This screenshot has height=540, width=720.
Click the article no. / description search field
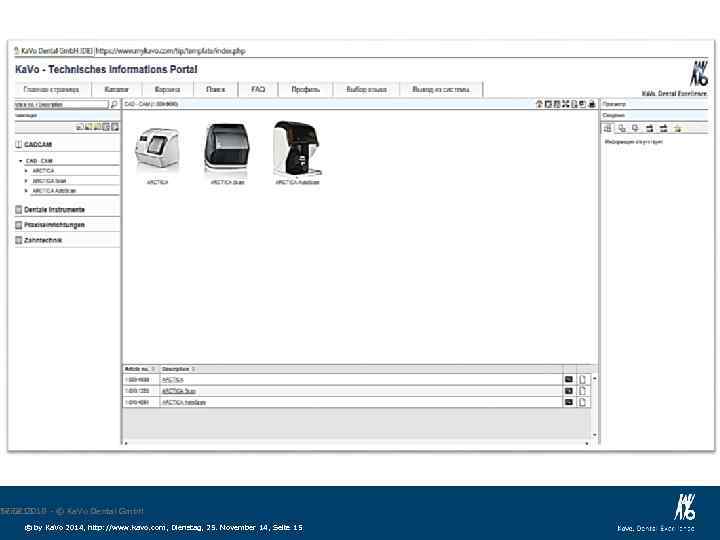click(61, 105)
